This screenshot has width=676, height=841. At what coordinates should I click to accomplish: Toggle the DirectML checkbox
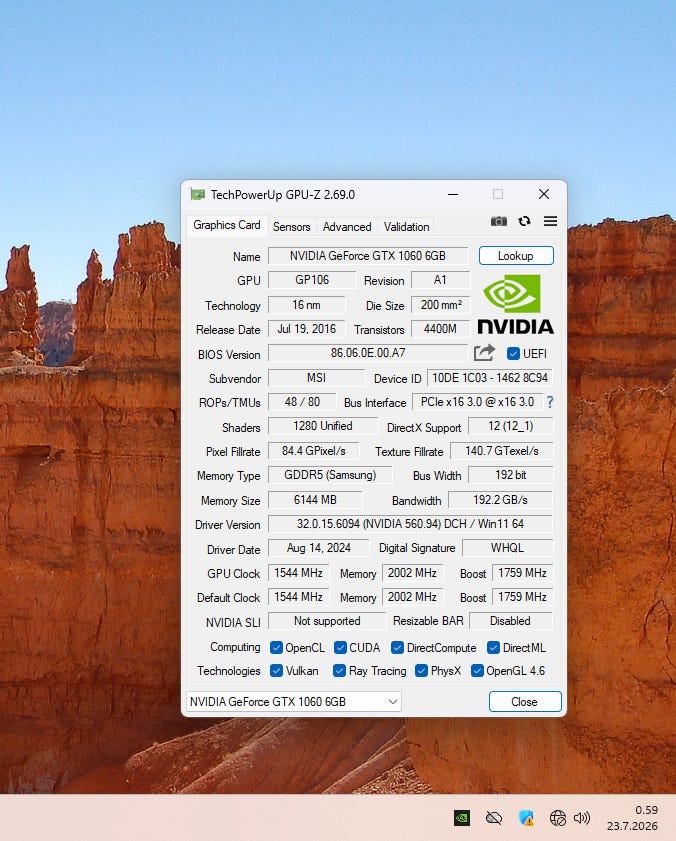[494, 648]
